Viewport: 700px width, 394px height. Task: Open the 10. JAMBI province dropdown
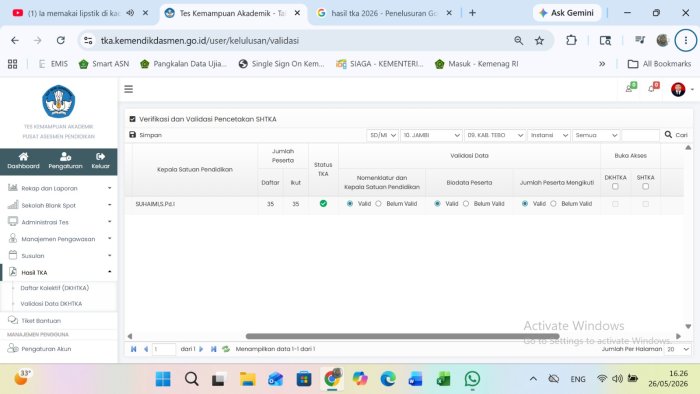coord(431,135)
